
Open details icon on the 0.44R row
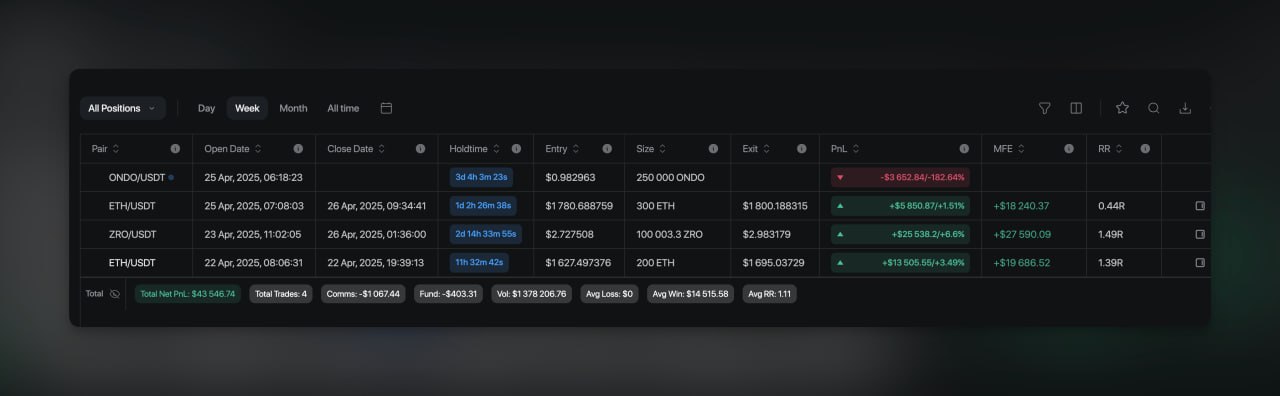tap(1200, 206)
